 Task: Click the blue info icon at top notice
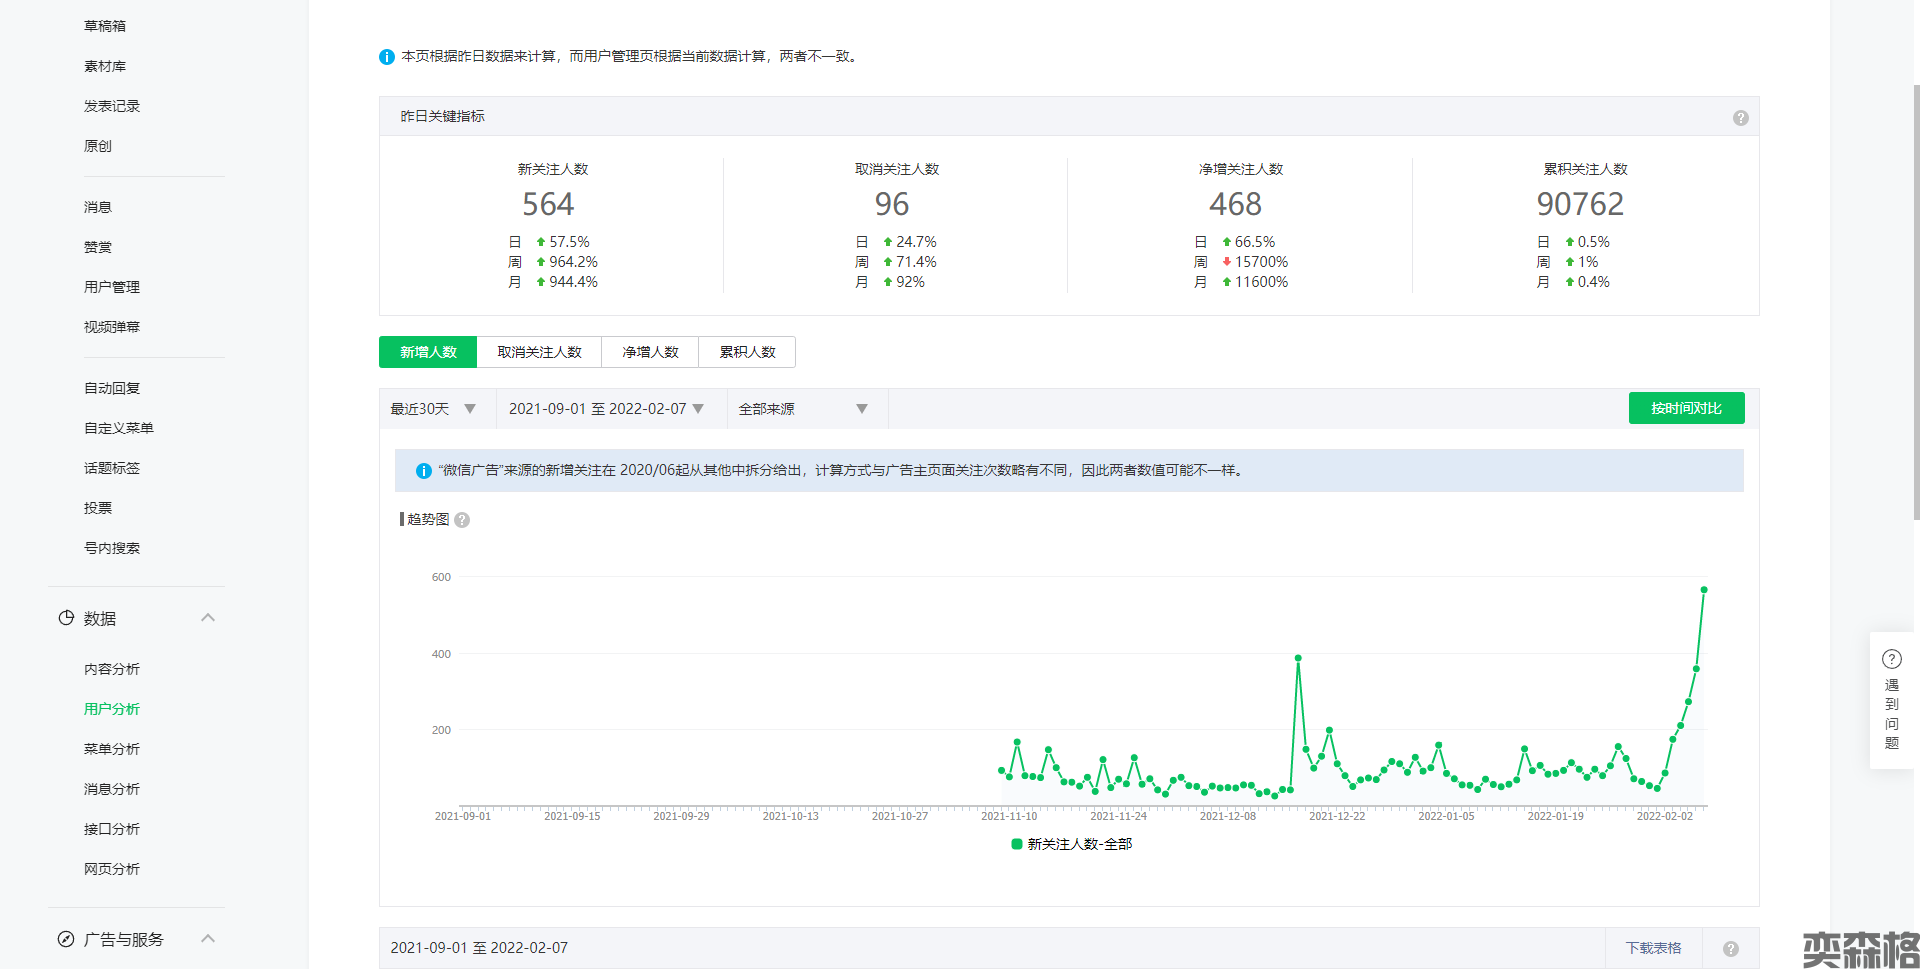387,57
